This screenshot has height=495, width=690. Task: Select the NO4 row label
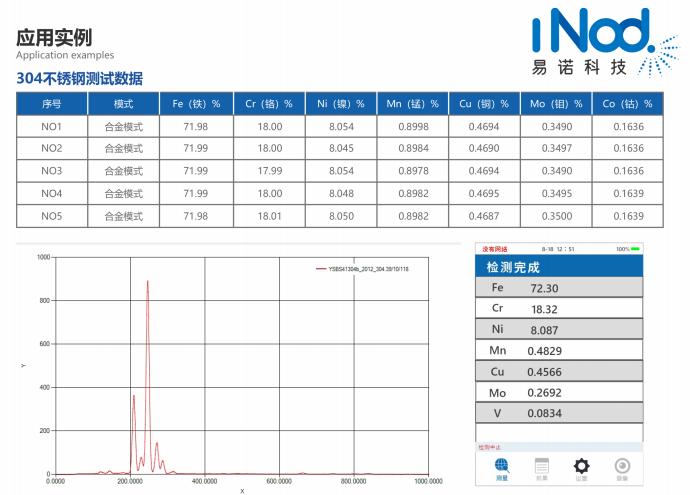tap(51, 194)
